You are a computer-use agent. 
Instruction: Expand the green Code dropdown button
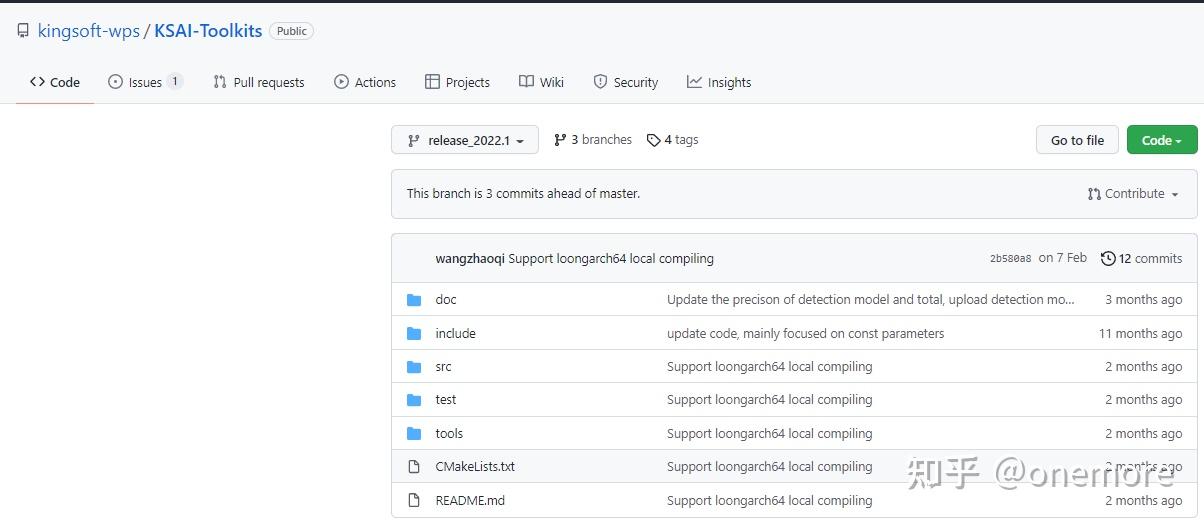click(1162, 140)
